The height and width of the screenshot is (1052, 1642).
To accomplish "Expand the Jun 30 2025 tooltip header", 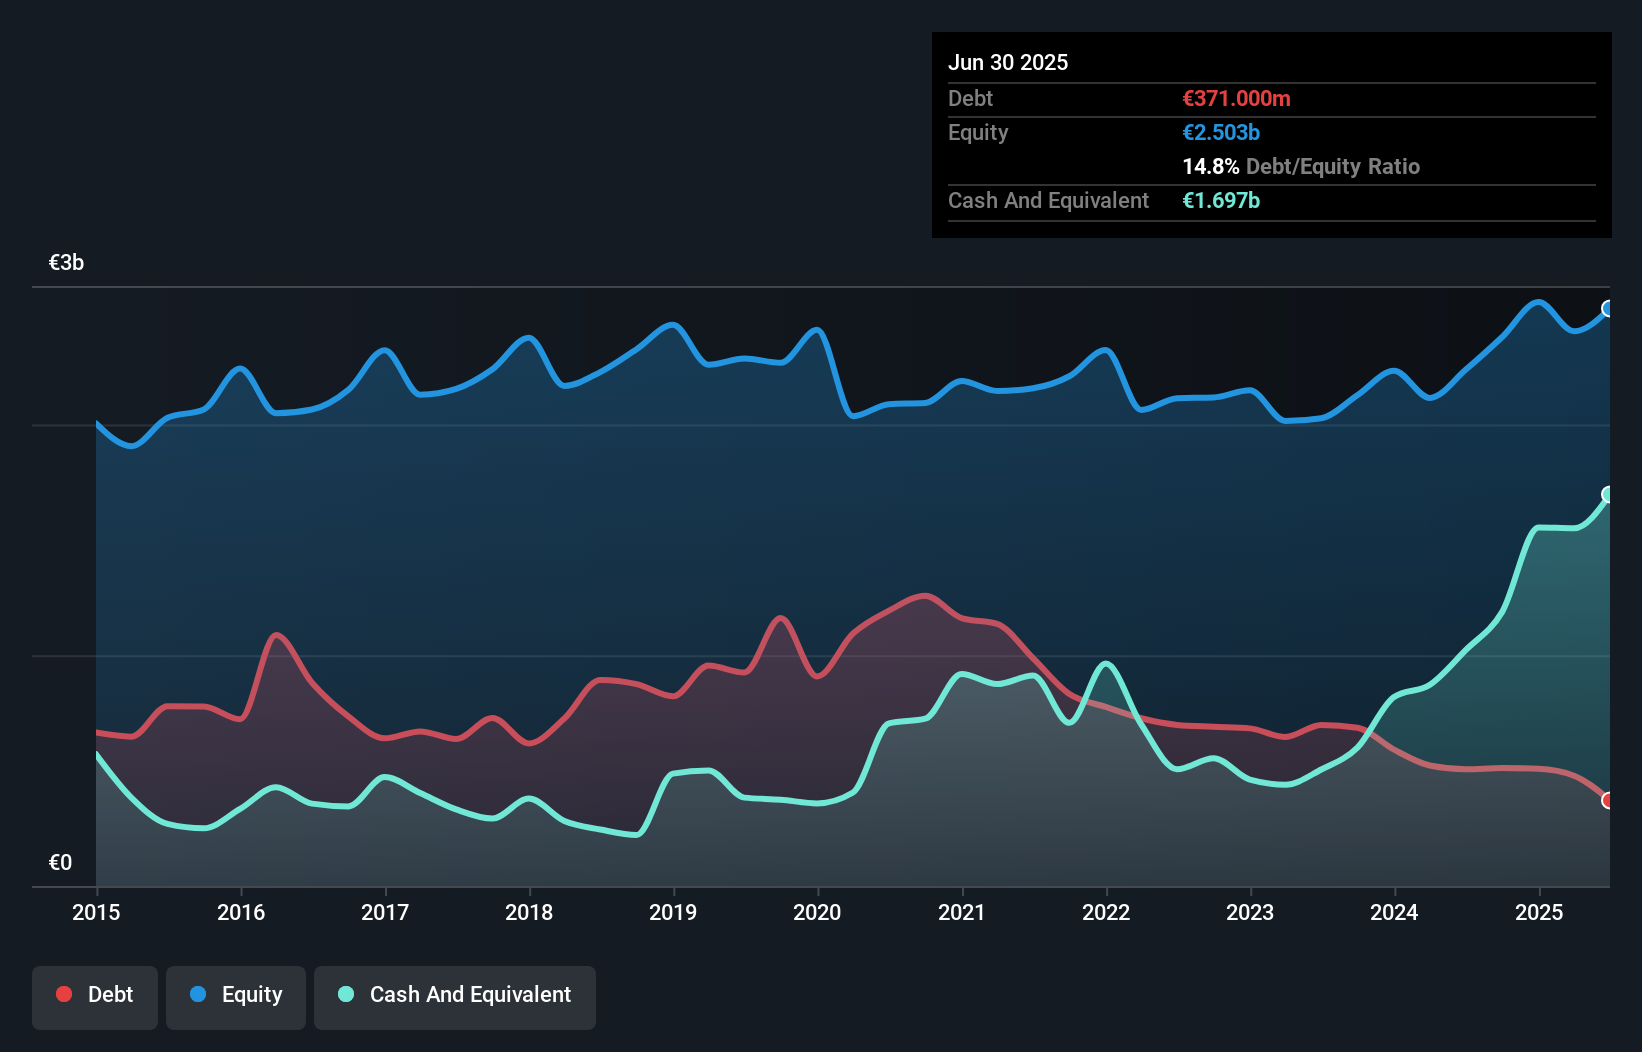I will pos(1008,62).
